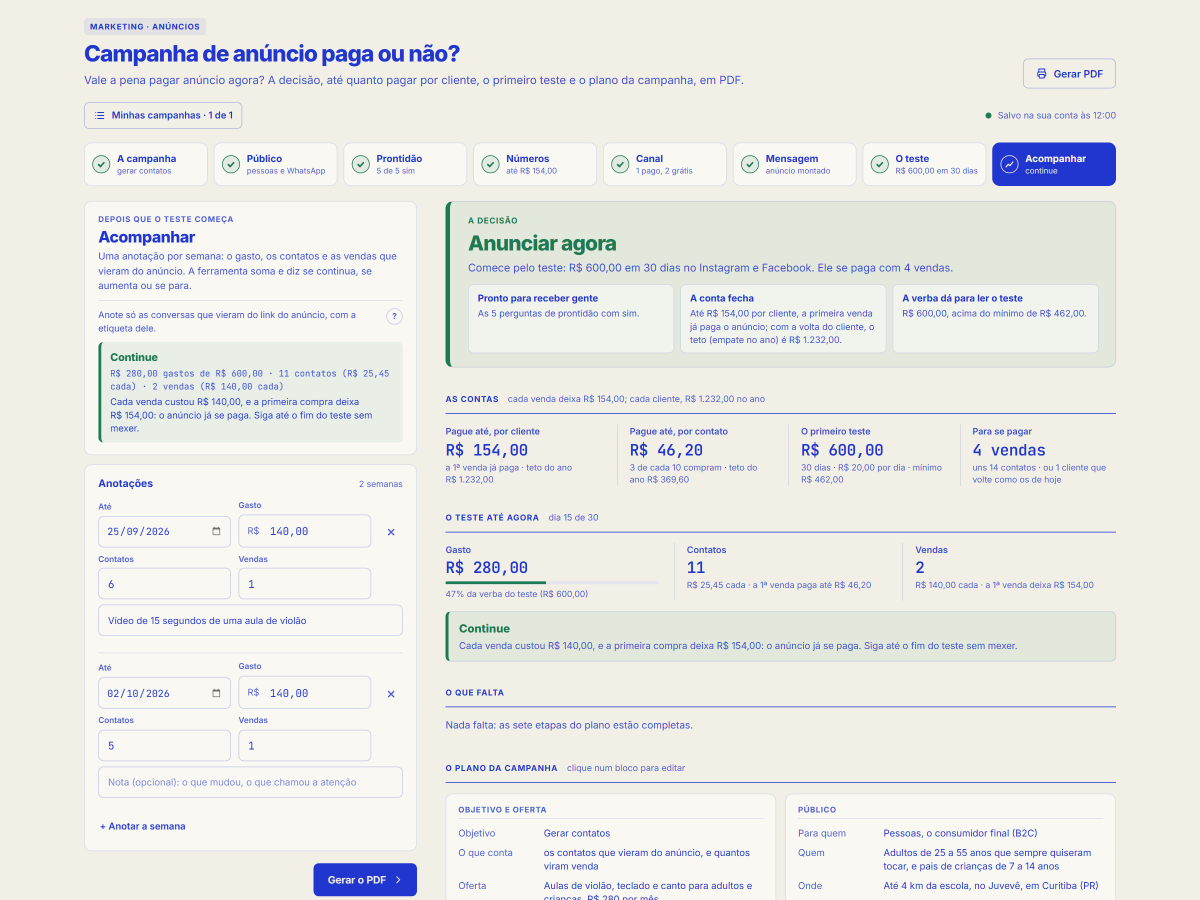Click the blue Gerar o PDF button

pos(365,880)
